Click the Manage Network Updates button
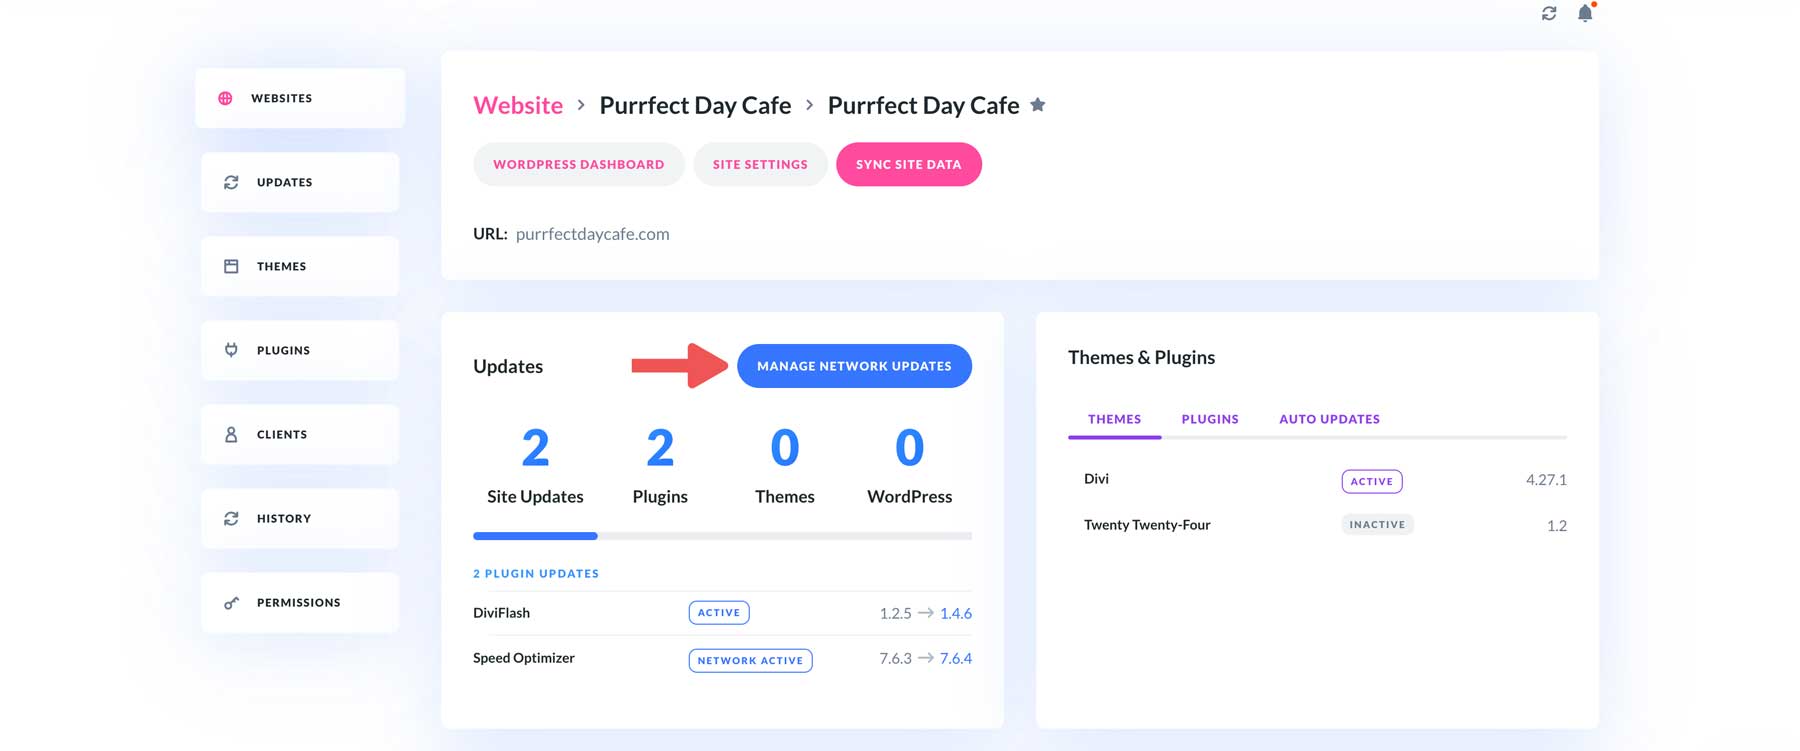 (x=854, y=366)
